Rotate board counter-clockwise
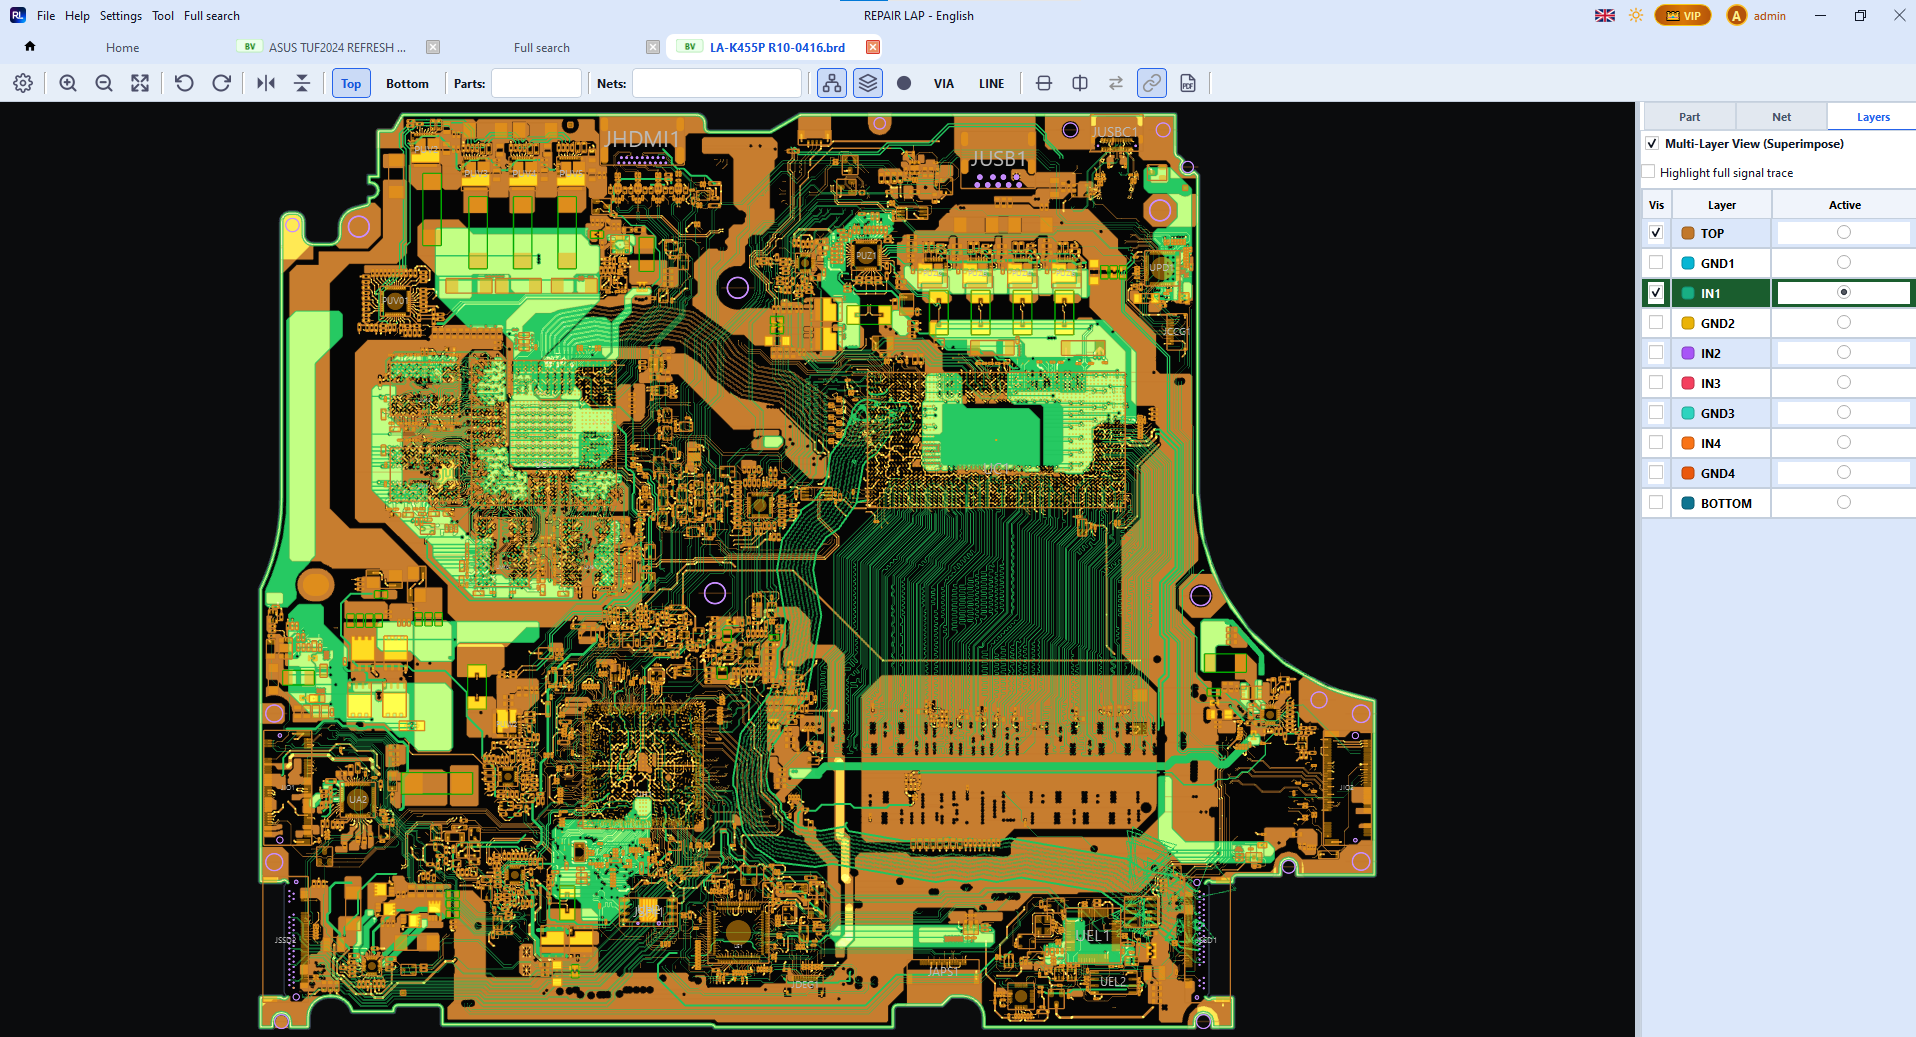Image resolution: width=1916 pixels, height=1037 pixels. point(184,84)
